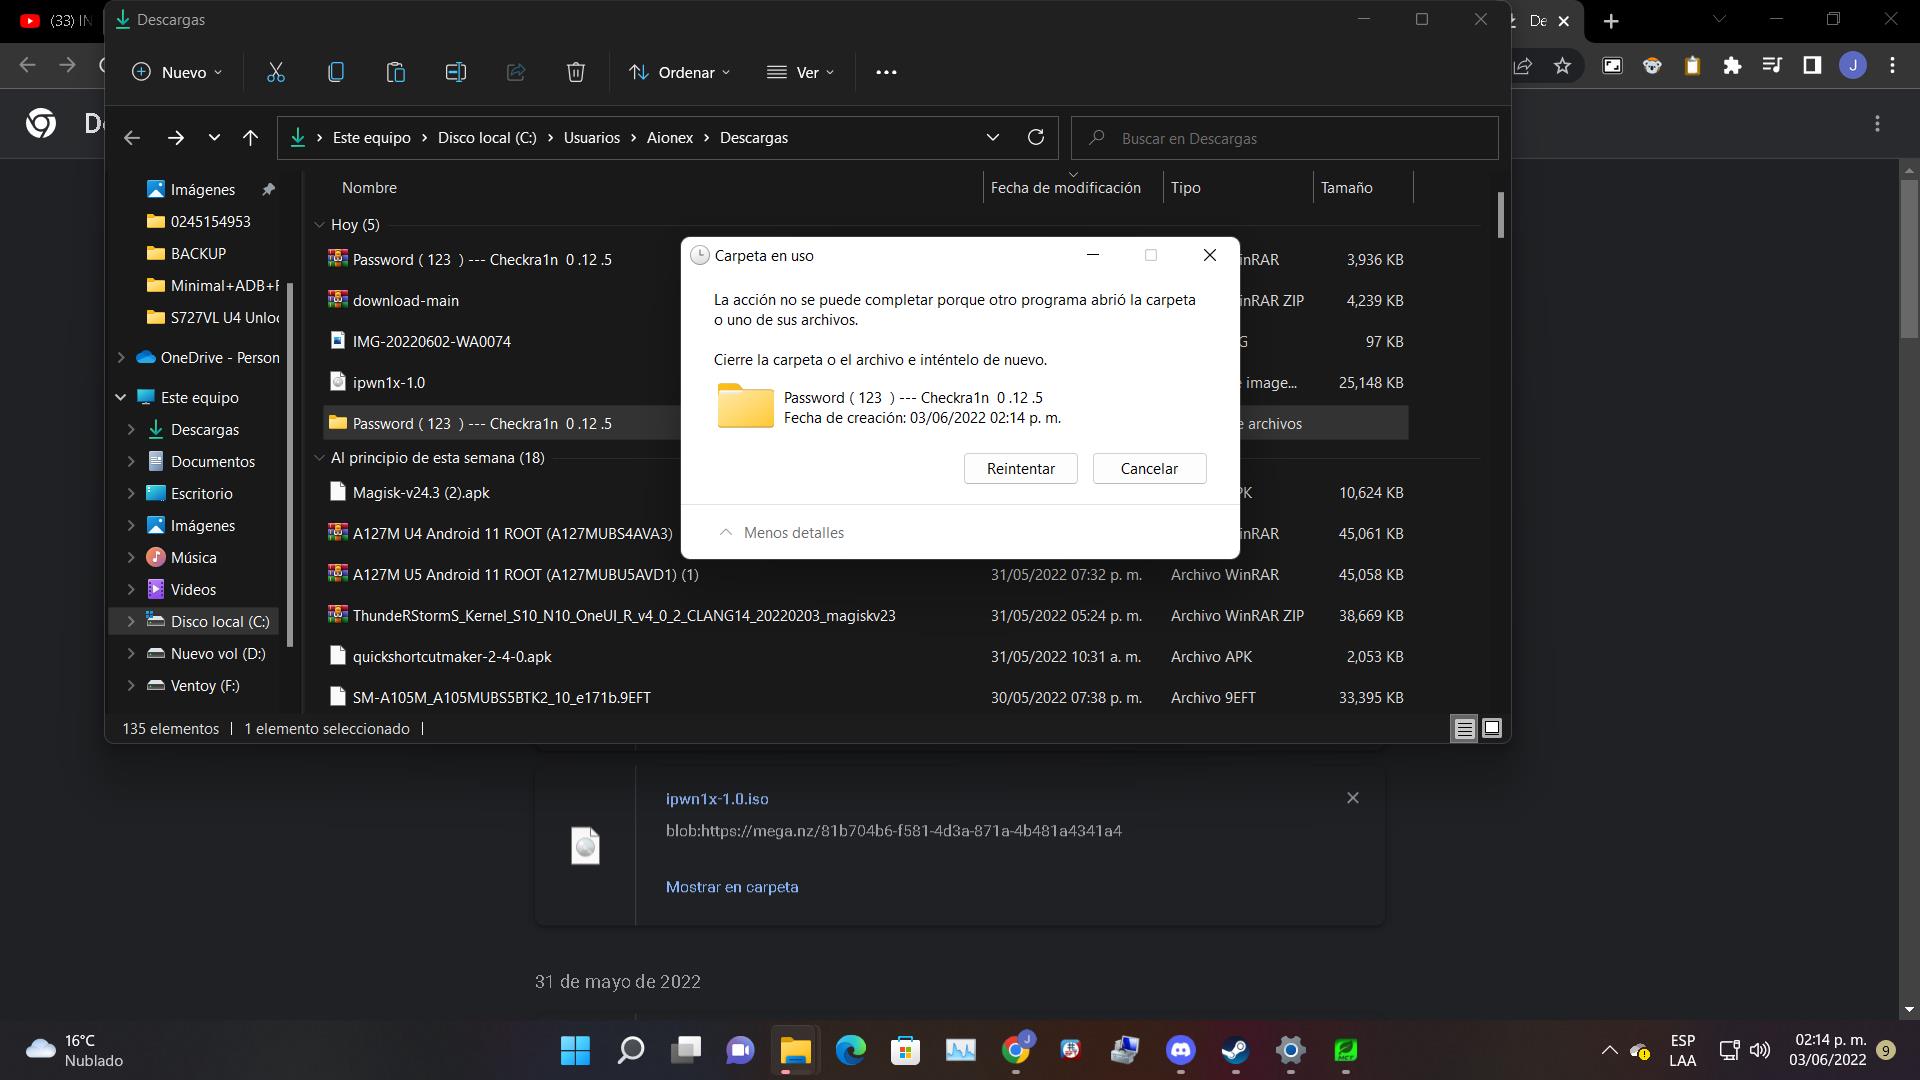Image resolution: width=1920 pixels, height=1080 pixels.
Task: Click the Paste clipboard icon
Action: [x=396, y=72]
